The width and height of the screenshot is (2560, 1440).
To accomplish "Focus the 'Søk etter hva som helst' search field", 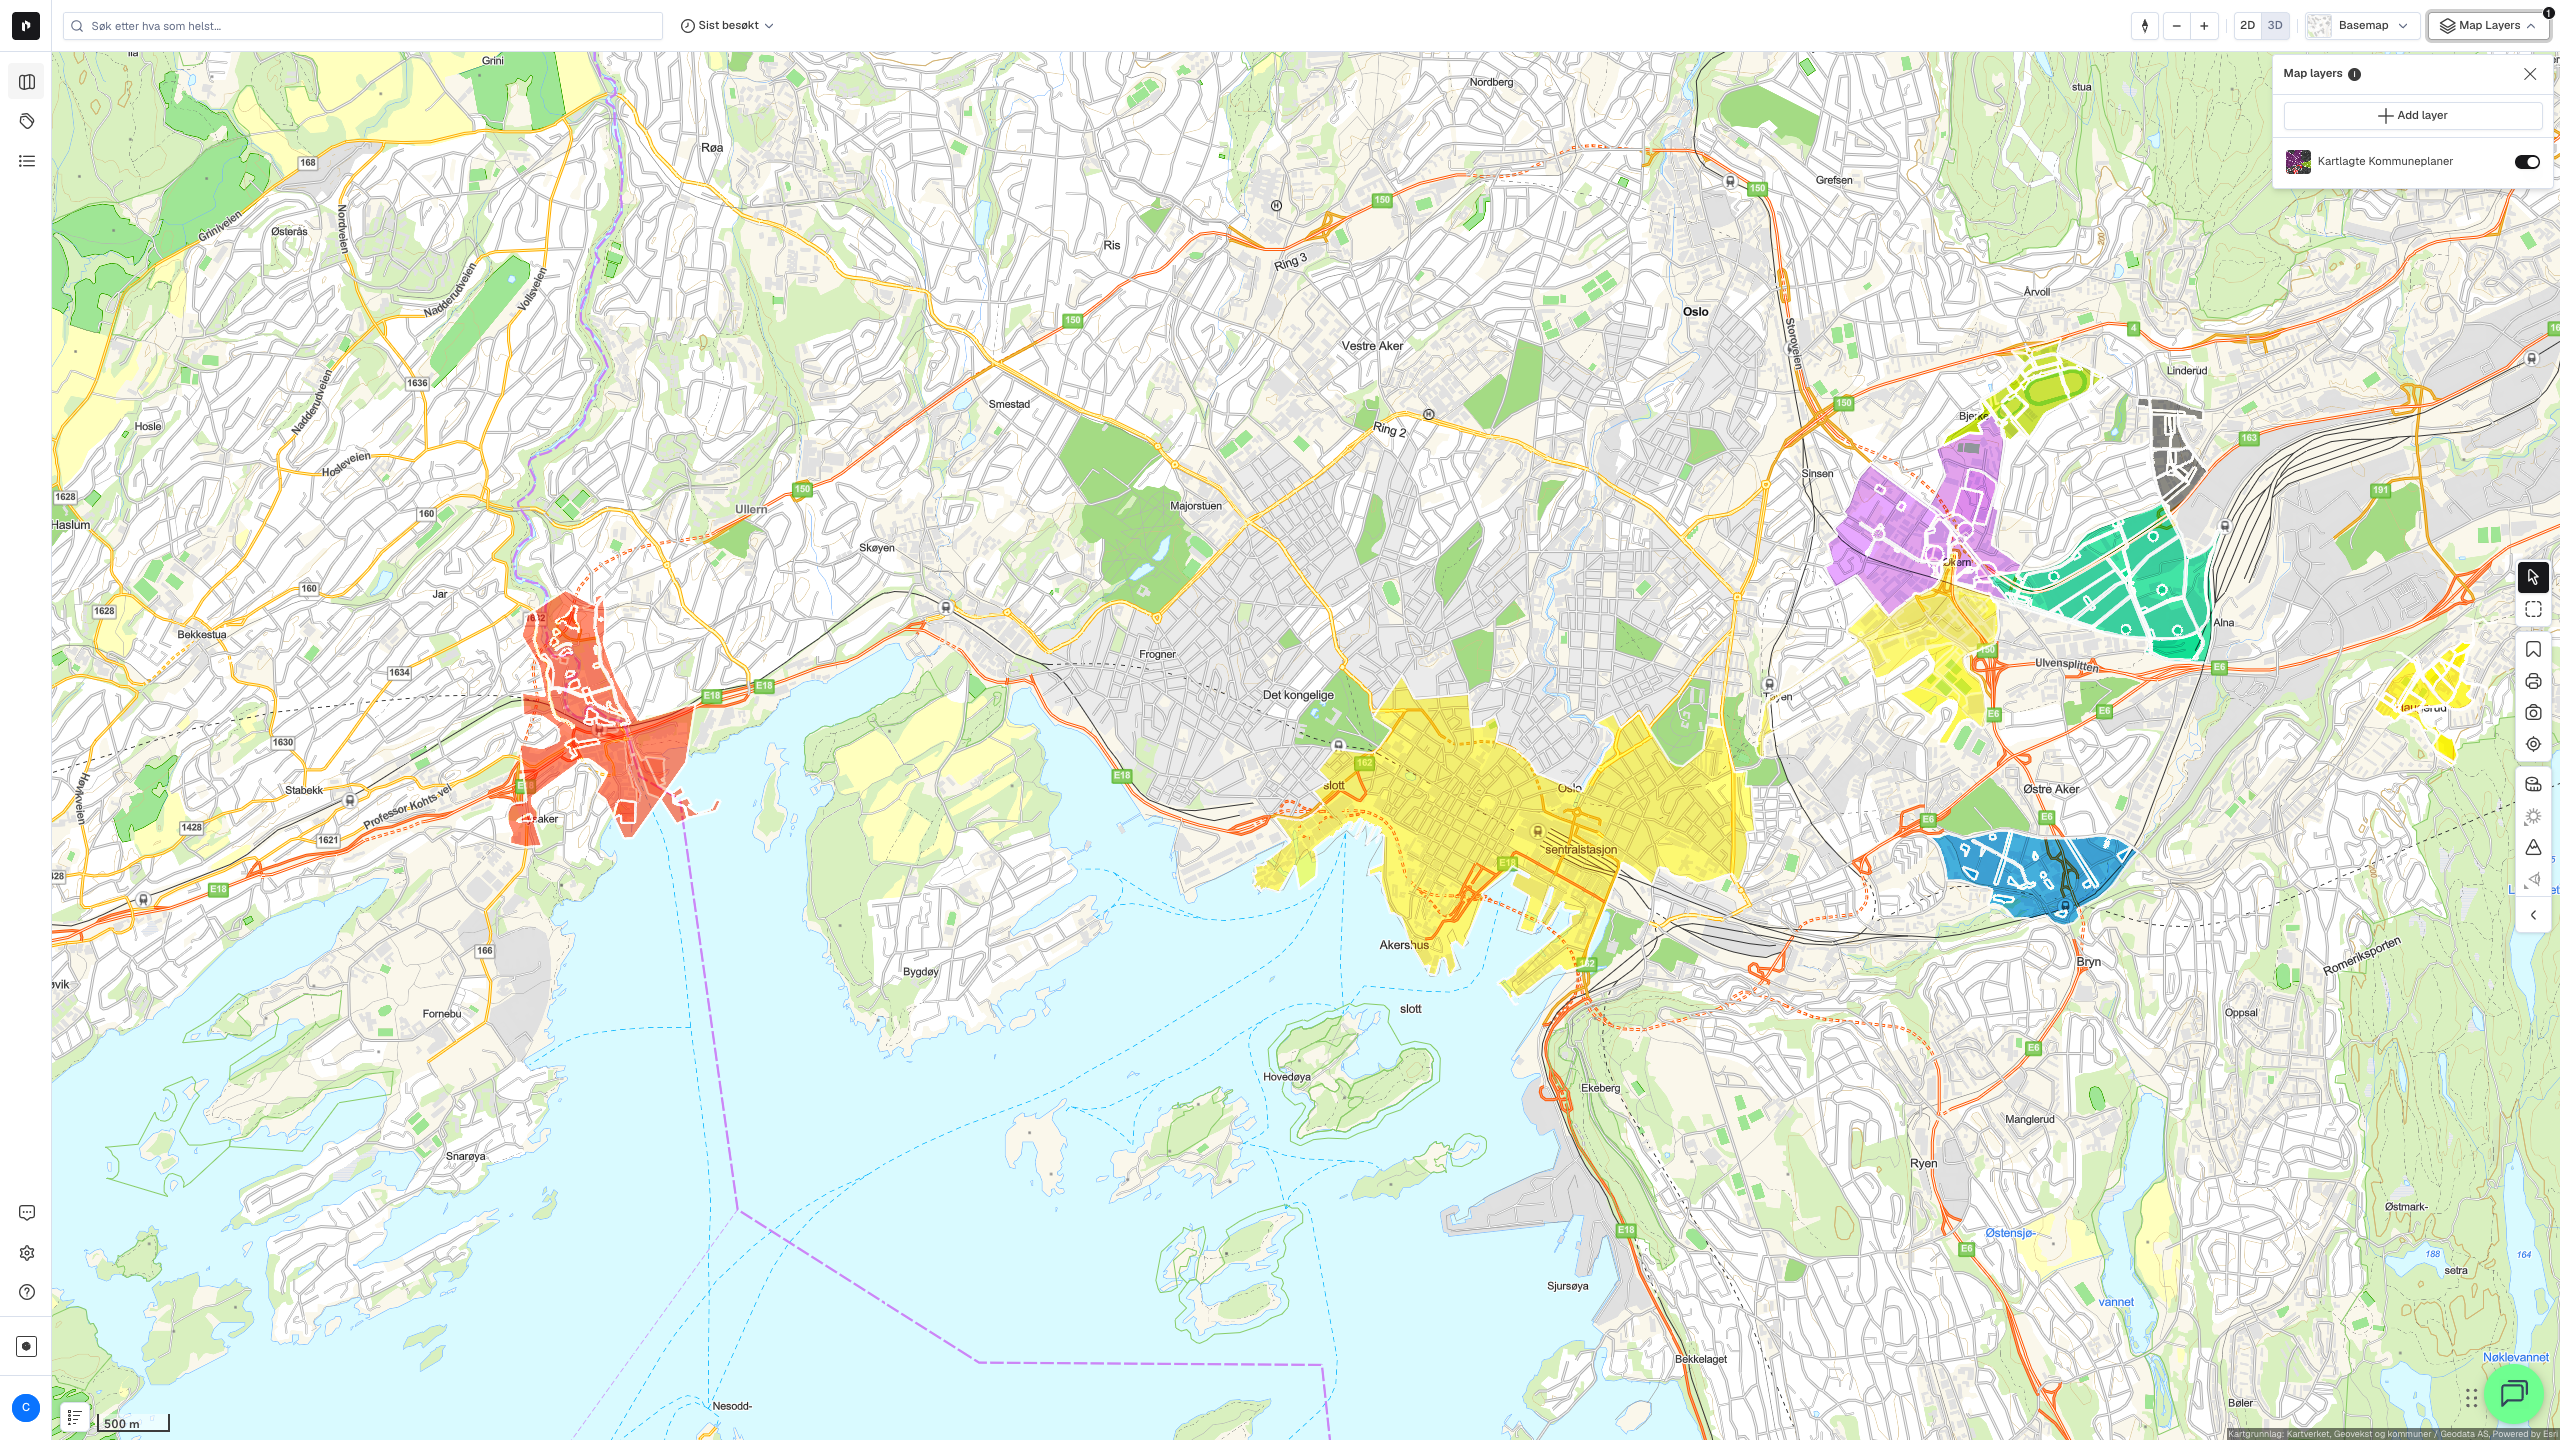I will tap(363, 26).
